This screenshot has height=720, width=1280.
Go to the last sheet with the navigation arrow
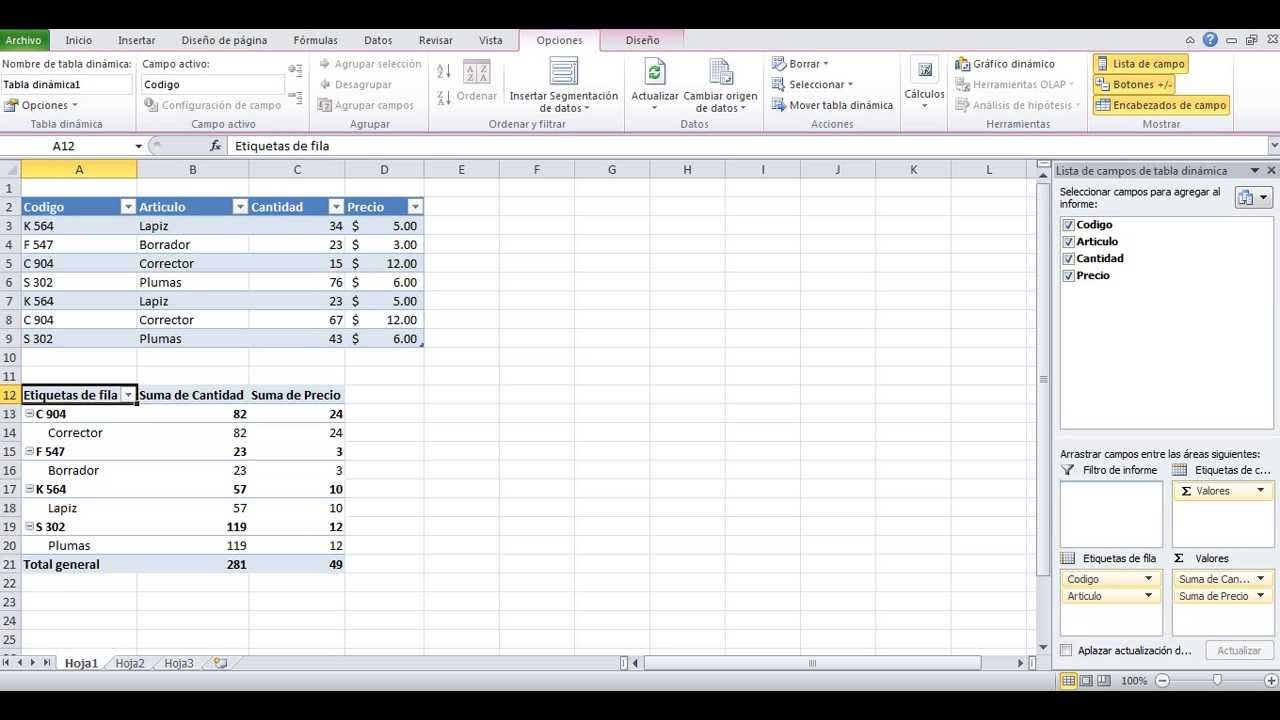point(46,663)
